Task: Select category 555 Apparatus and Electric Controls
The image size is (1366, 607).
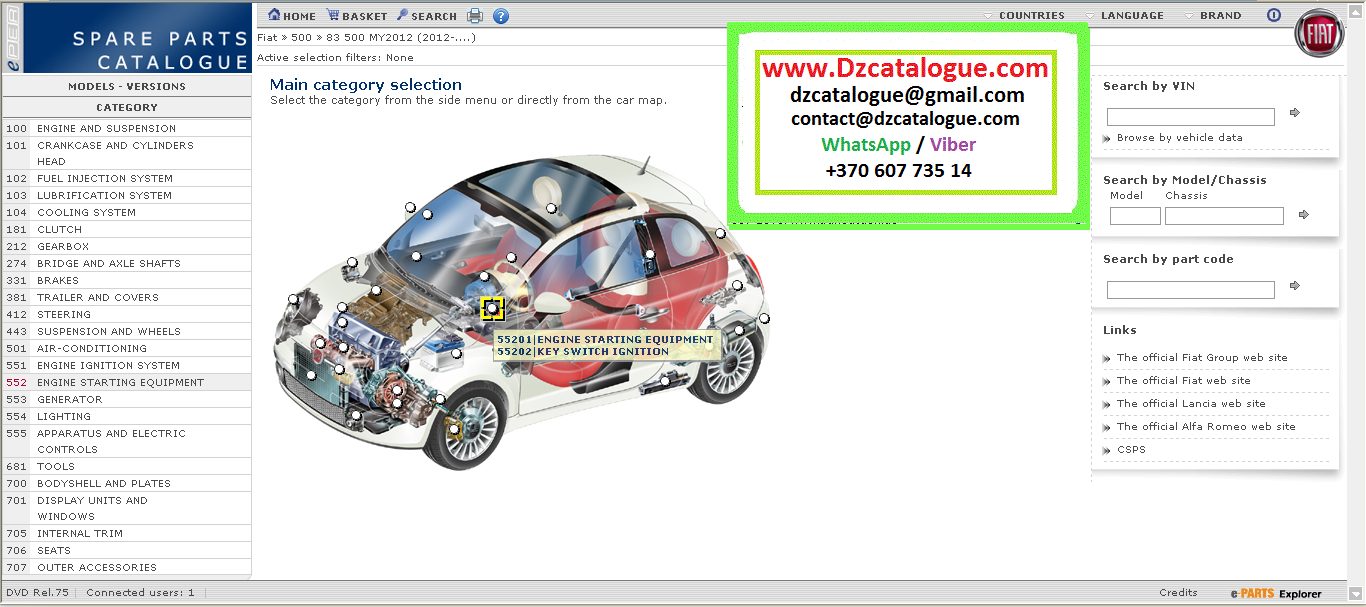Action: (127, 442)
